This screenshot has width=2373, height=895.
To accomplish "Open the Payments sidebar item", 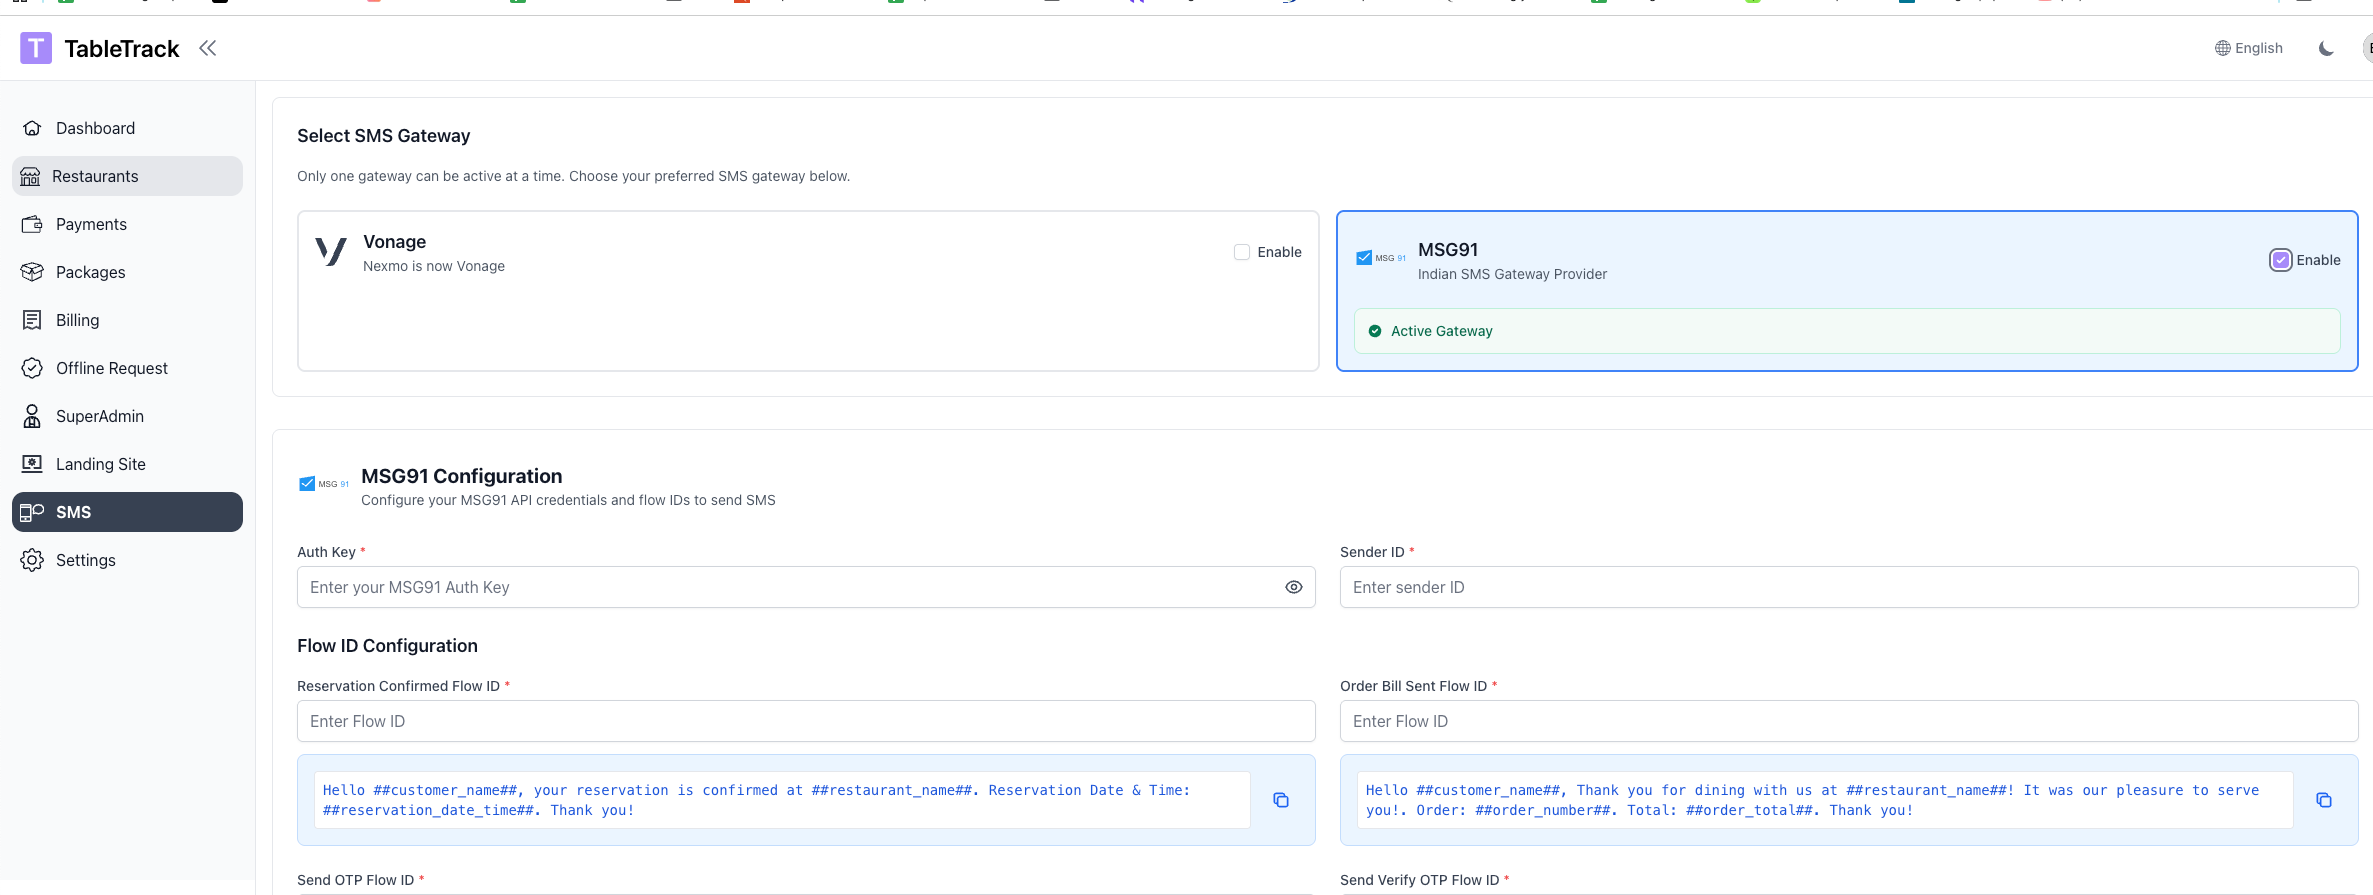I will click(x=91, y=224).
